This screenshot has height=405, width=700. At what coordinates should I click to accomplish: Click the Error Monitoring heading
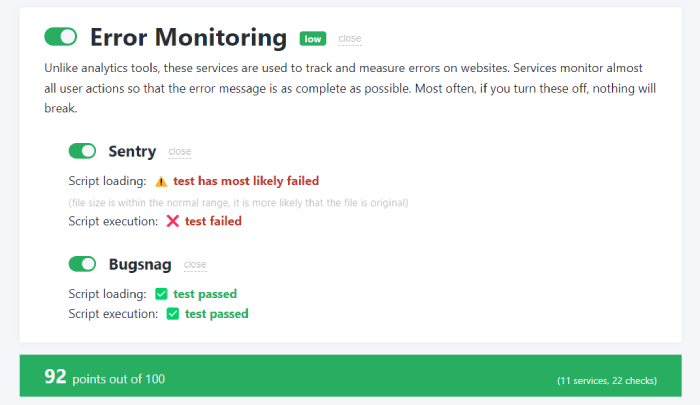[188, 37]
